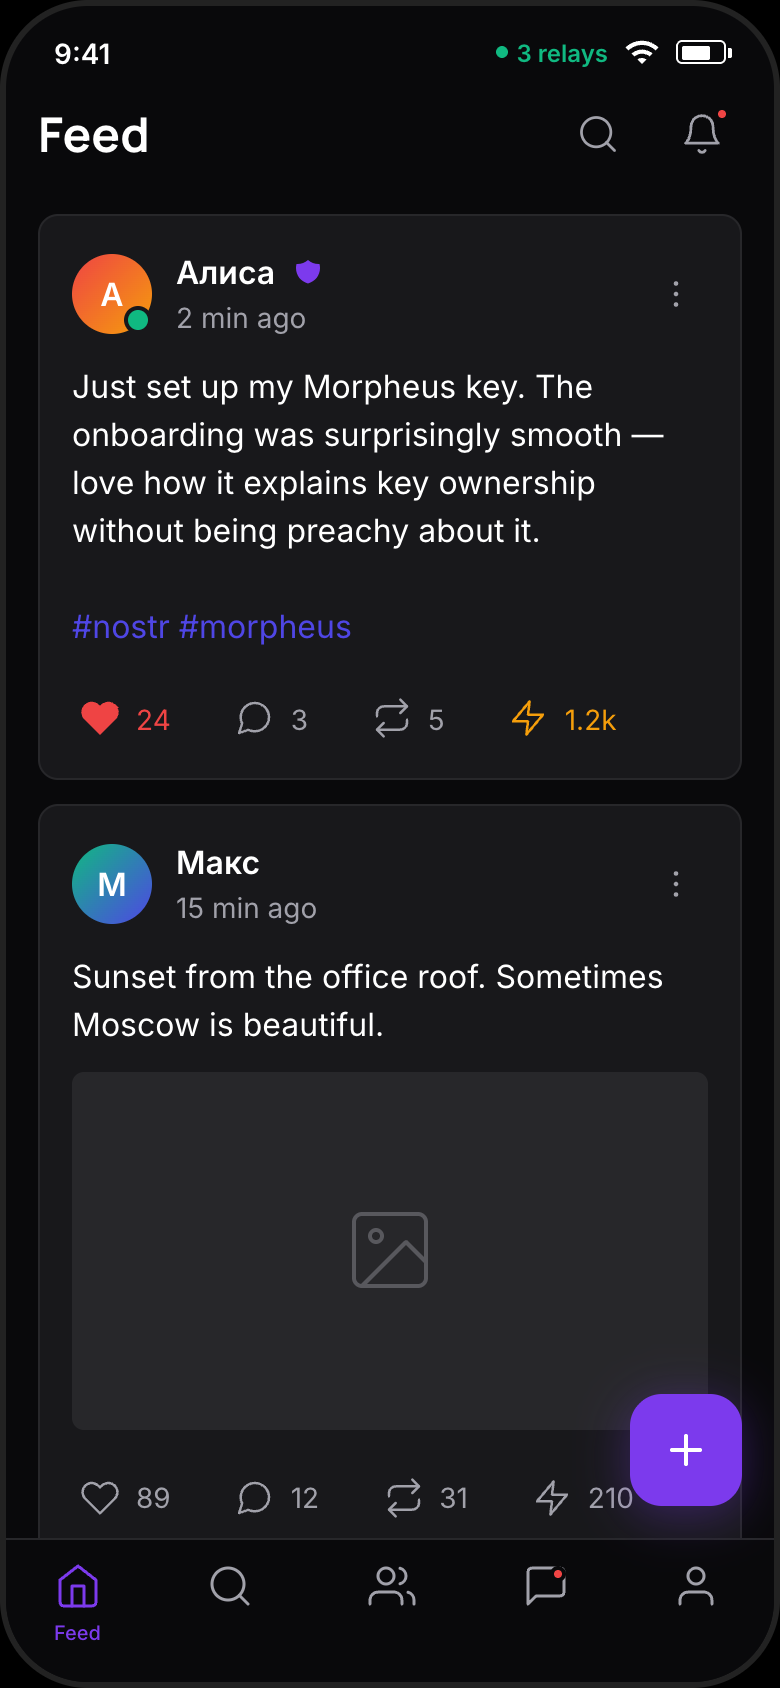The height and width of the screenshot is (1688, 780).
Task: Expand options menu for Алиса's post
Action: pyautogui.click(x=676, y=294)
